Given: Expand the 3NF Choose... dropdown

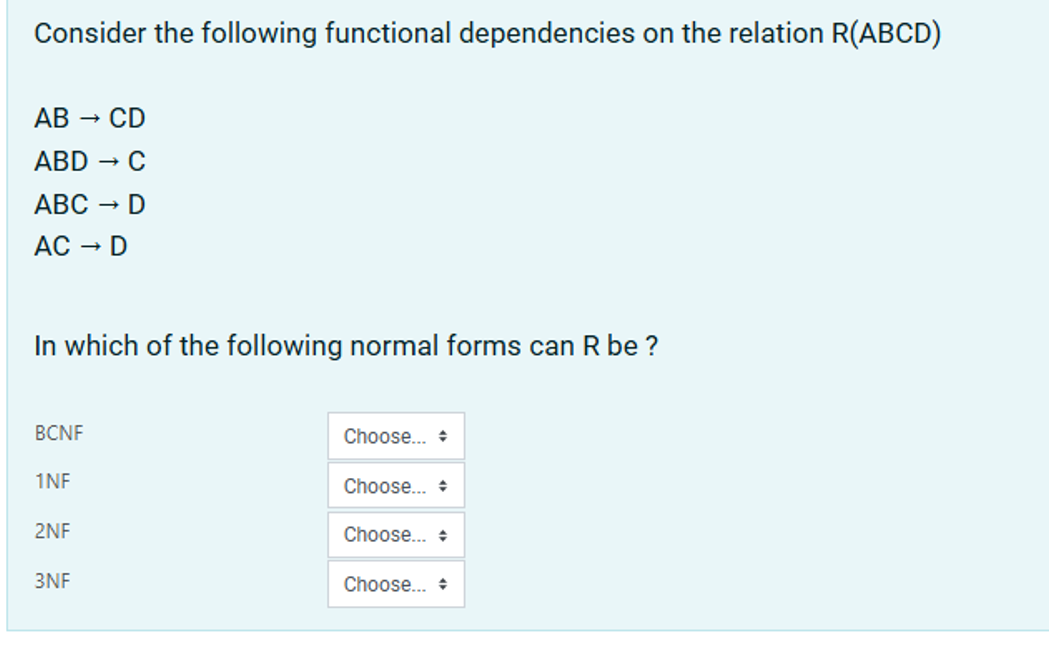Looking at the screenshot, I should click(x=395, y=584).
